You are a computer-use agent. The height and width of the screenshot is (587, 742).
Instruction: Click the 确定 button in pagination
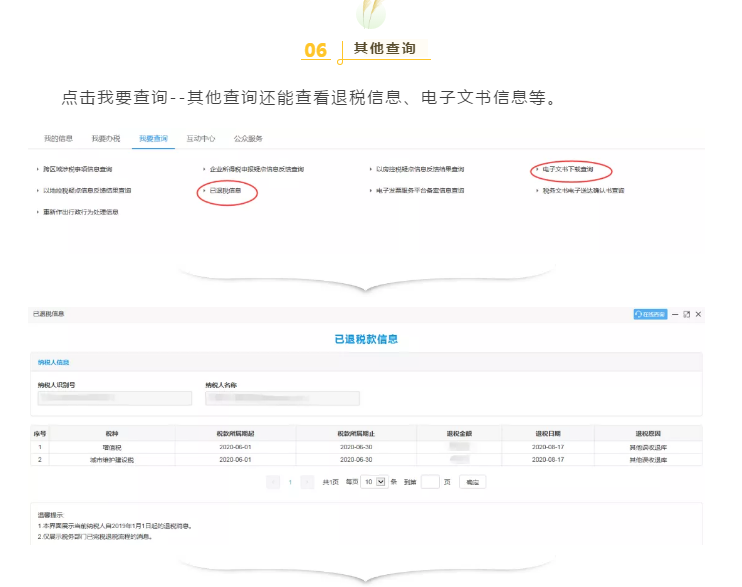[x=472, y=482]
